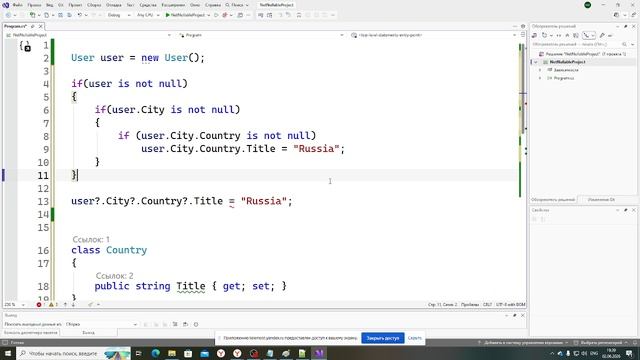640x360 pixels.
Task: Select the Program.cs editor tab
Action: pyautogui.click(x=16, y=26)
